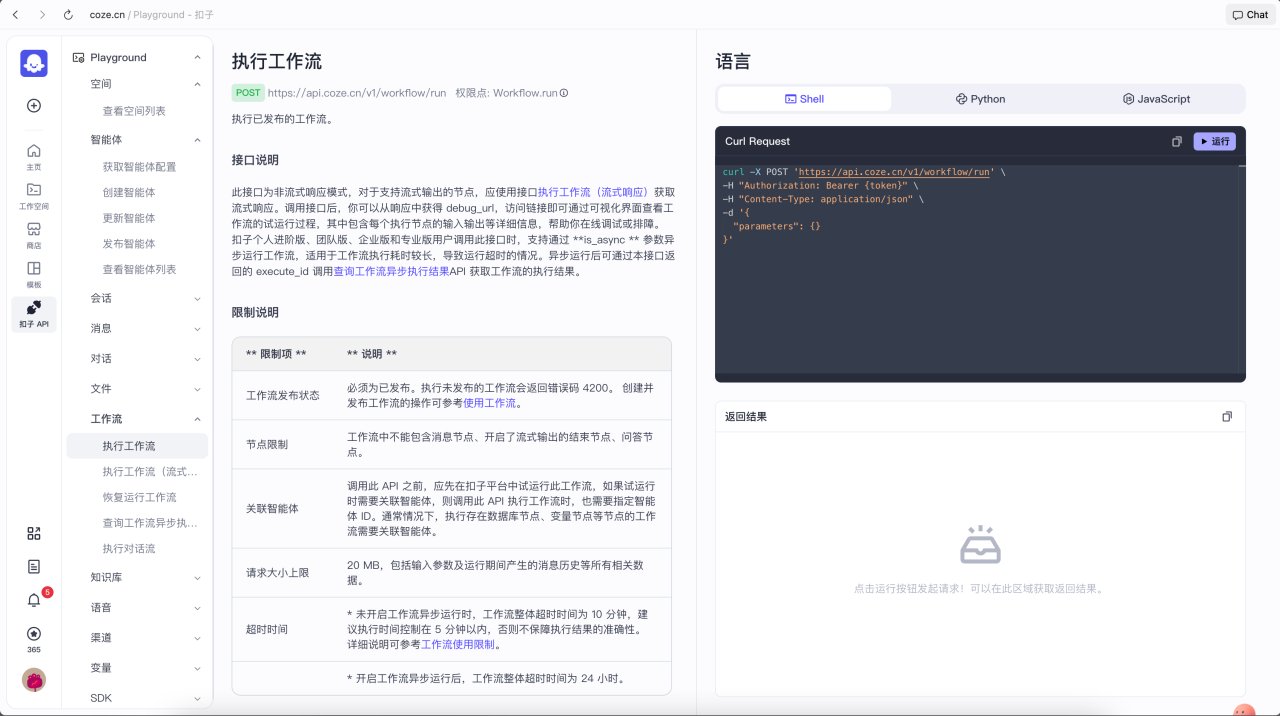Click the Coze logo in the sidebar
The height and width of the screenshot is (716, 1280).
click(34, 63)
